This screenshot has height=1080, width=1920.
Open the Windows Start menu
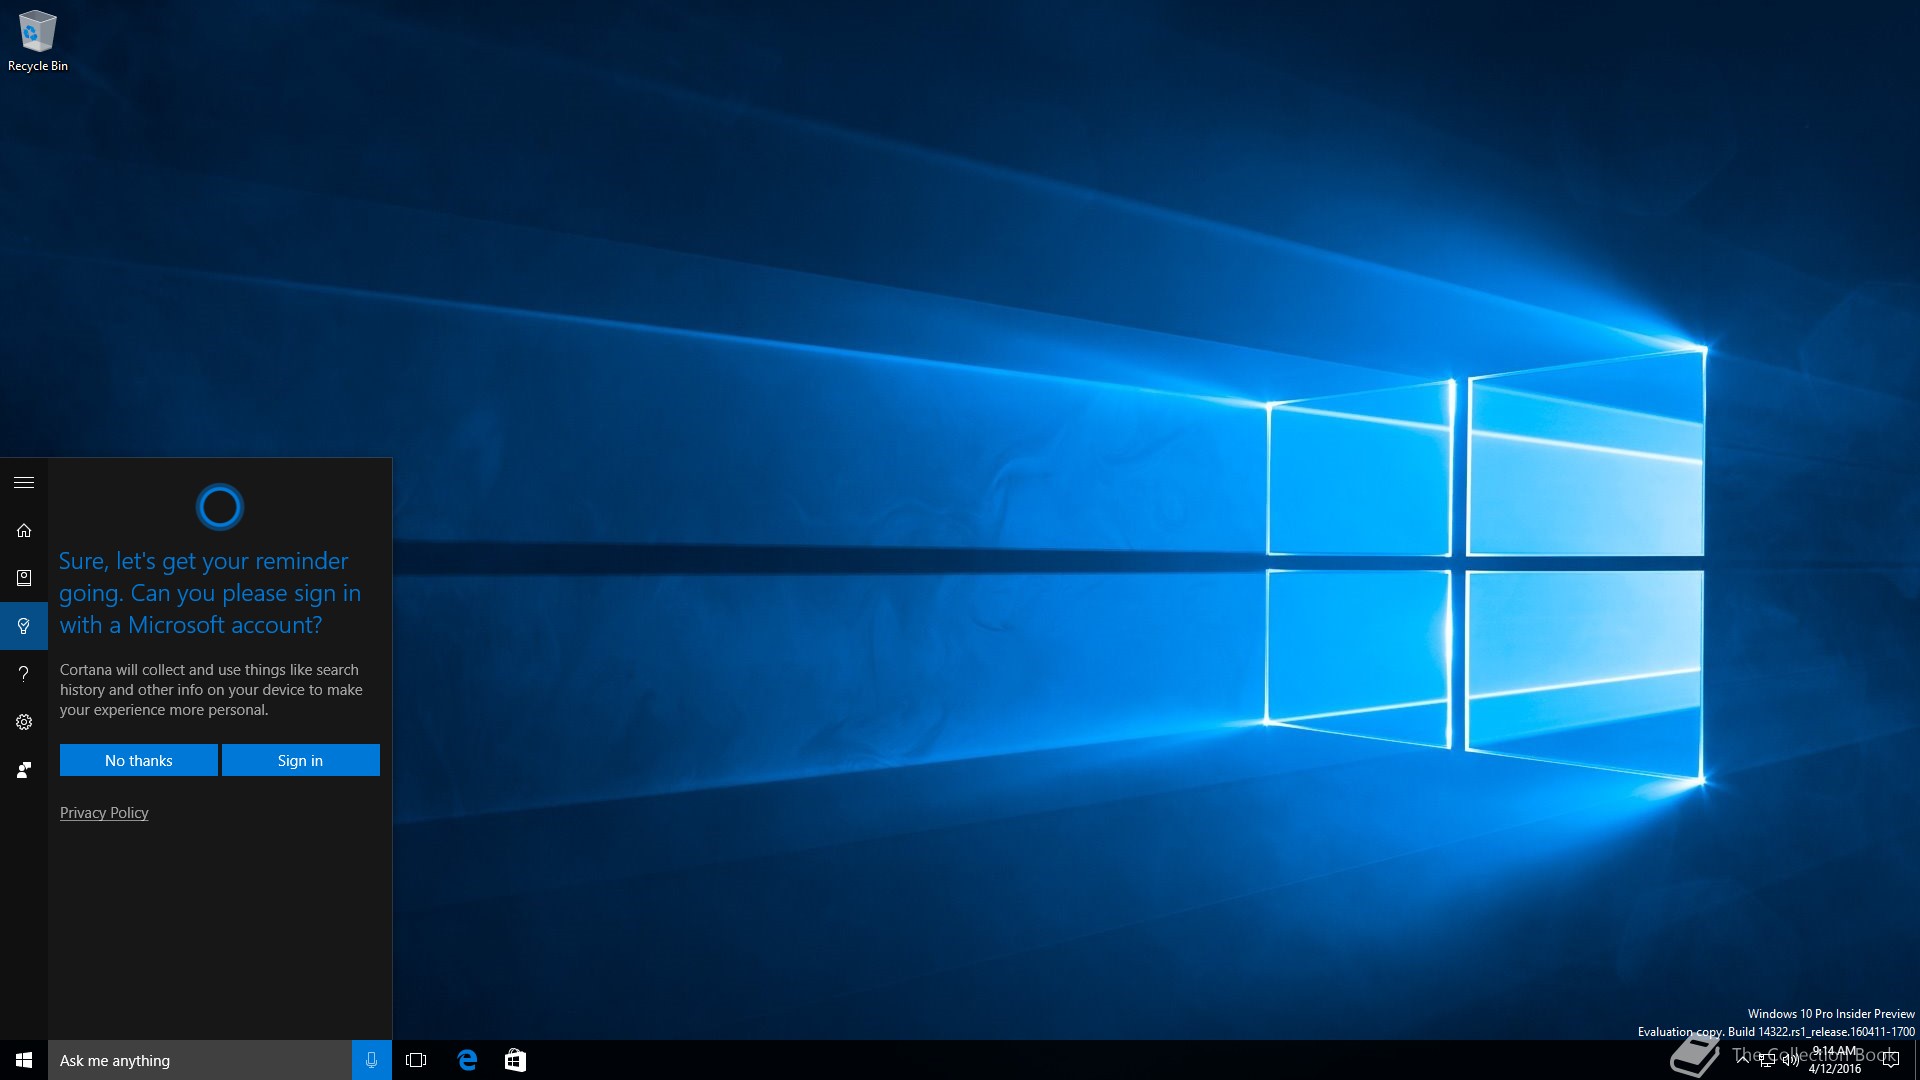point(24,1060)
